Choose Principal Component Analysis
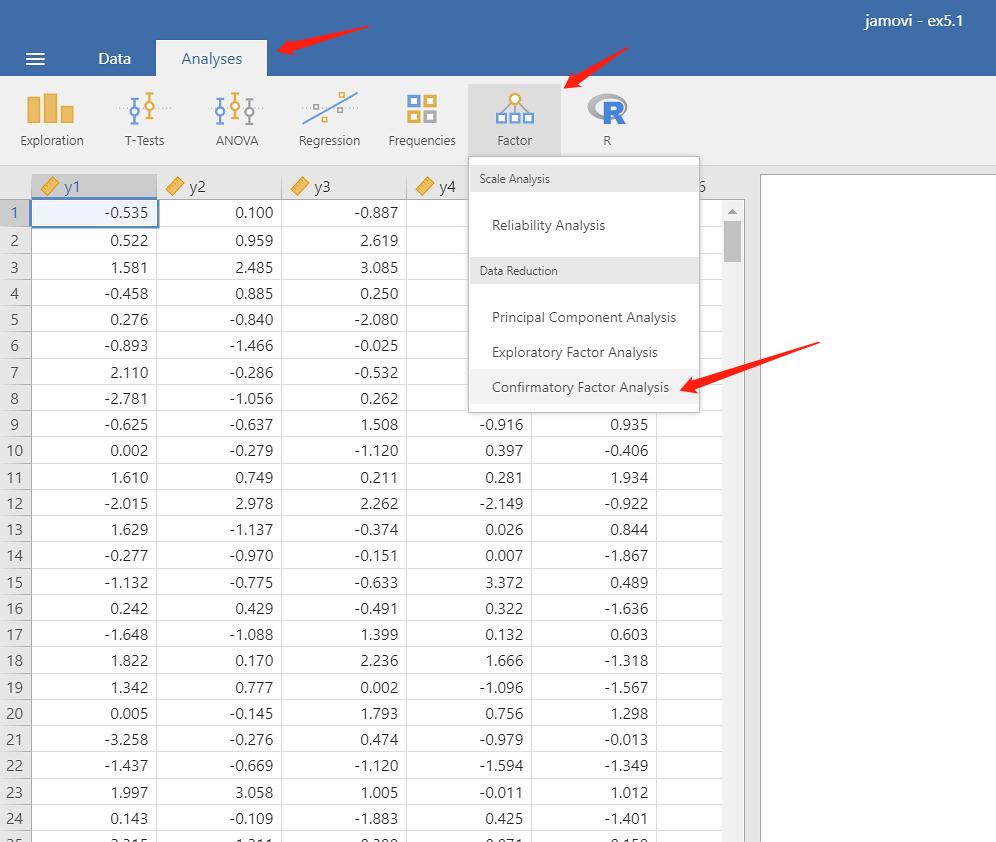Viewport: 996px width, 842px height. (584, 317)
